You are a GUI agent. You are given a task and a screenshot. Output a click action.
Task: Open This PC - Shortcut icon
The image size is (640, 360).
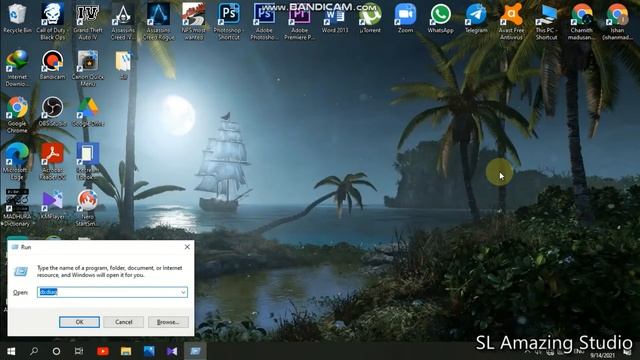click(x=546, y=21)
